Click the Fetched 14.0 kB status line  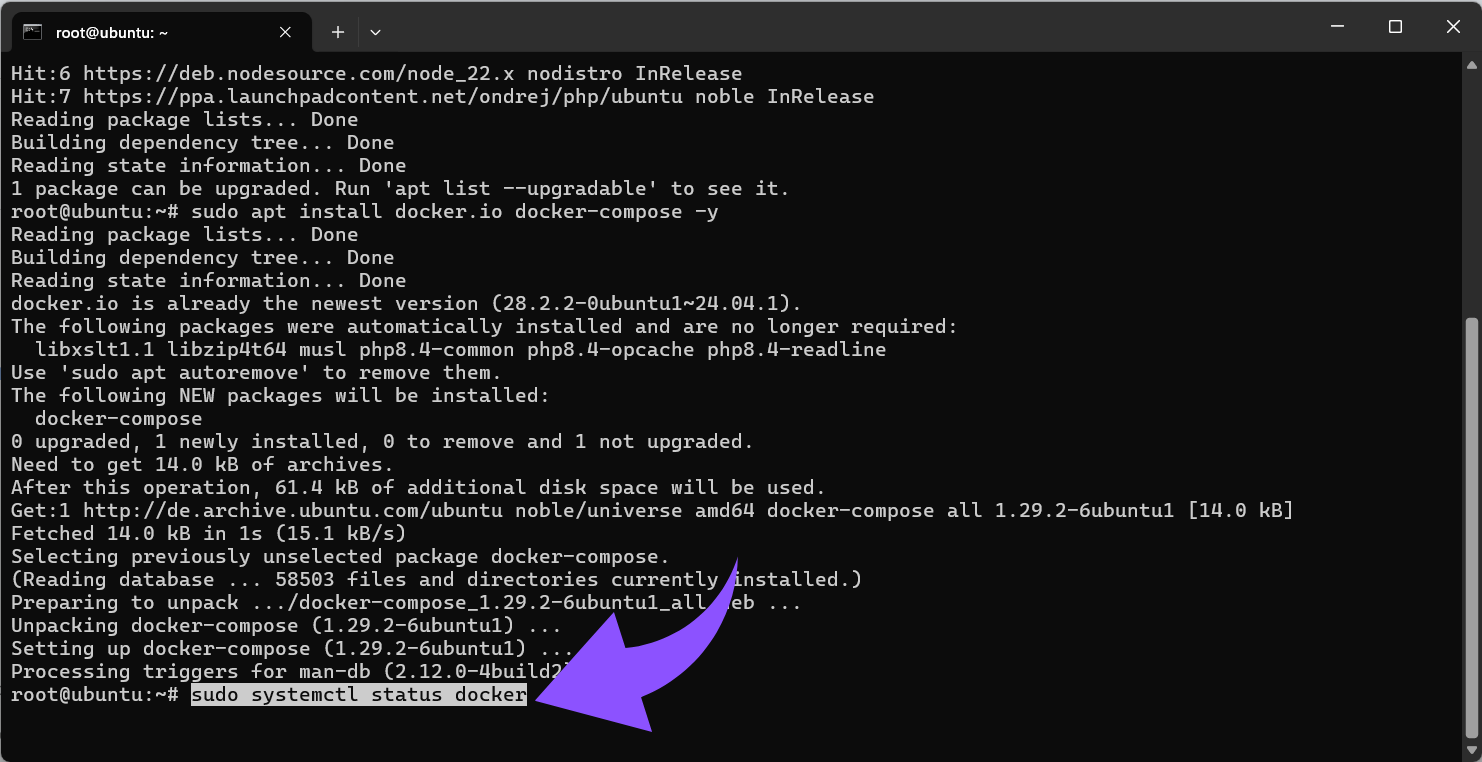(x=200, y=533)
